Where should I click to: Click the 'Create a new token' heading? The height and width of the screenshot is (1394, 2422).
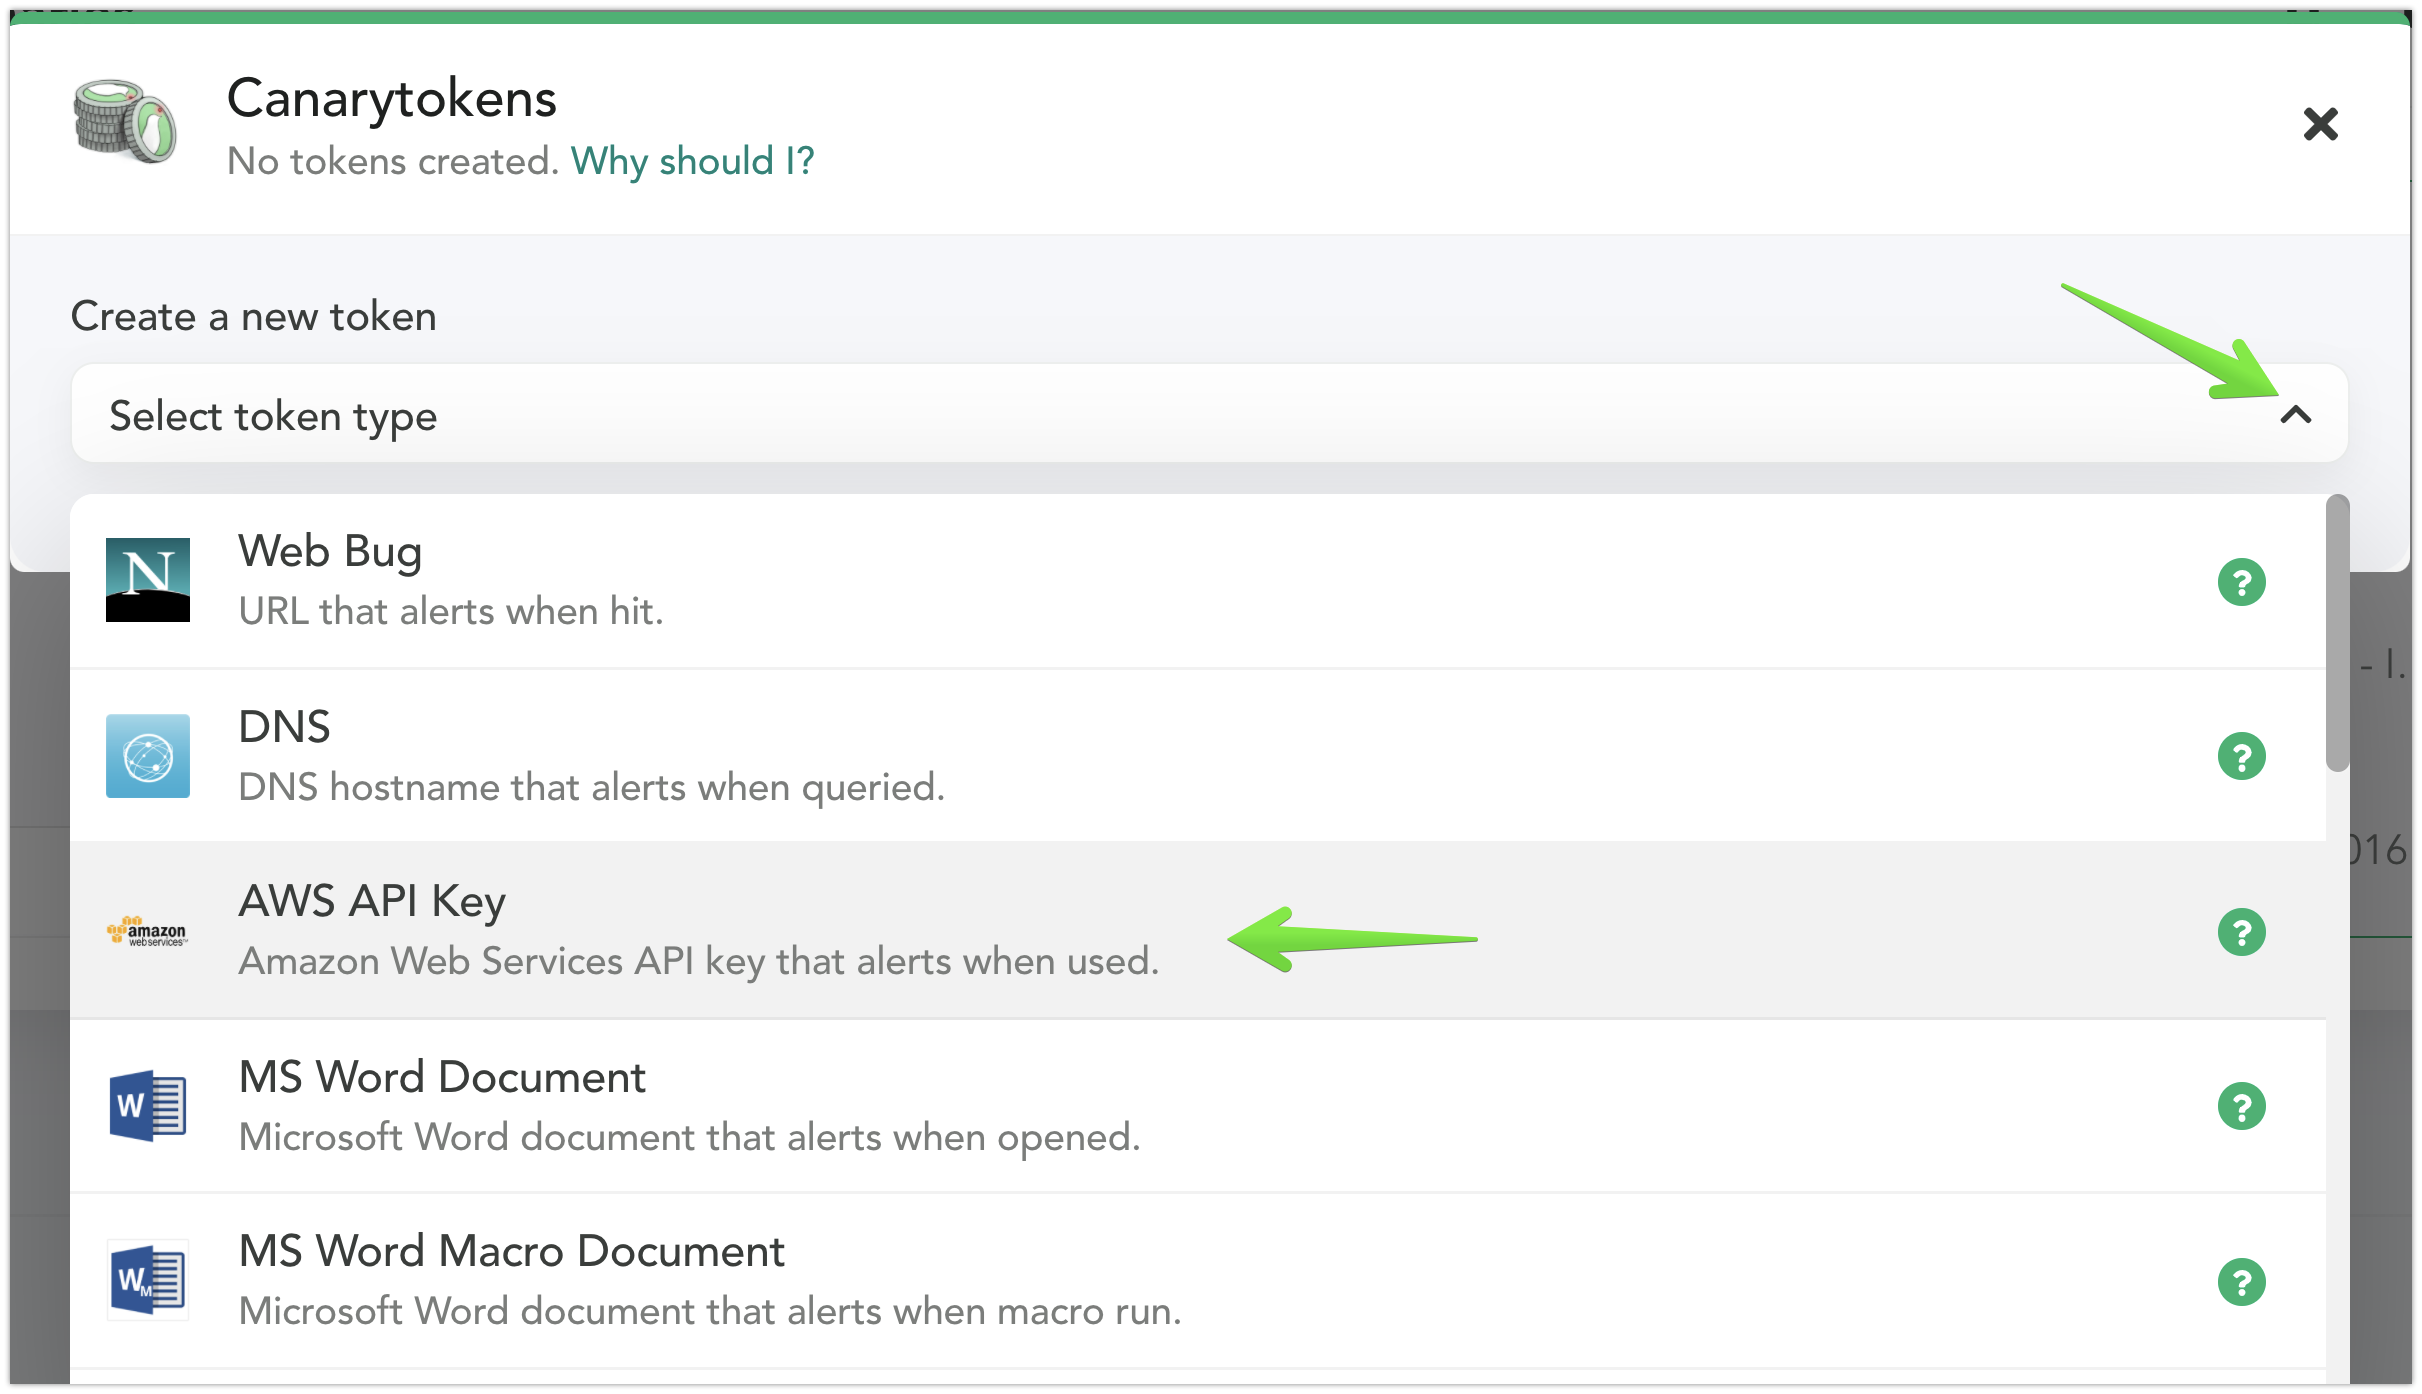[254, 316]
